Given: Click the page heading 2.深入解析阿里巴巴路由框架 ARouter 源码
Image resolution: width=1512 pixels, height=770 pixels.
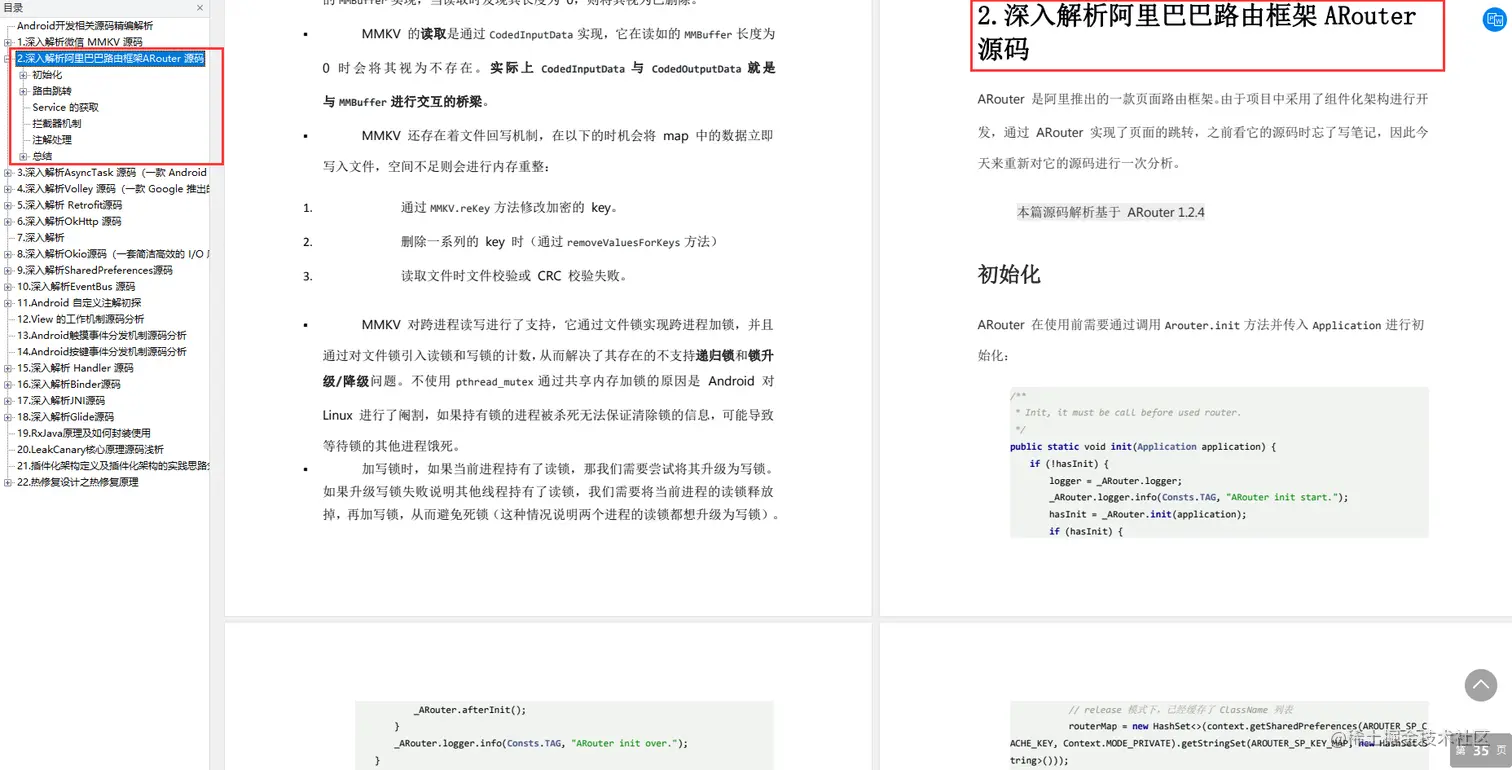Looking at the screenshot, I should tap(1197, 33).
